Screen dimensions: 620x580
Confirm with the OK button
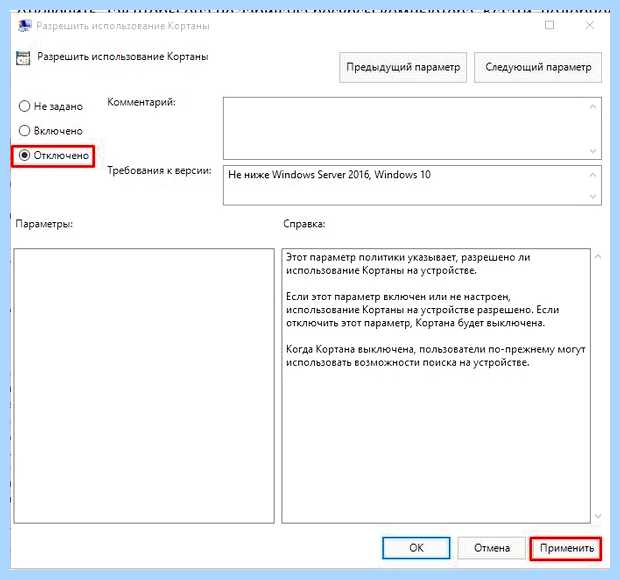click(x=416, y=548)
